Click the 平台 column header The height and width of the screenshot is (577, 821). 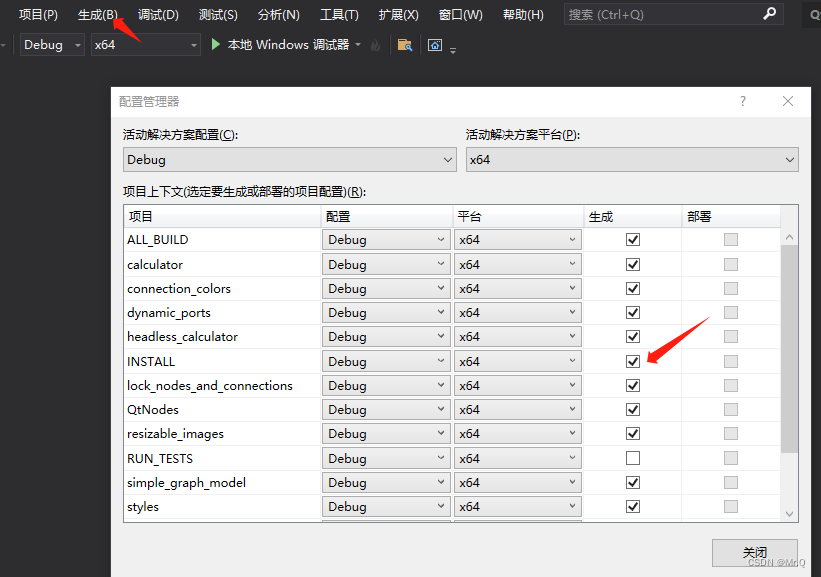click(x=518, y=216)
